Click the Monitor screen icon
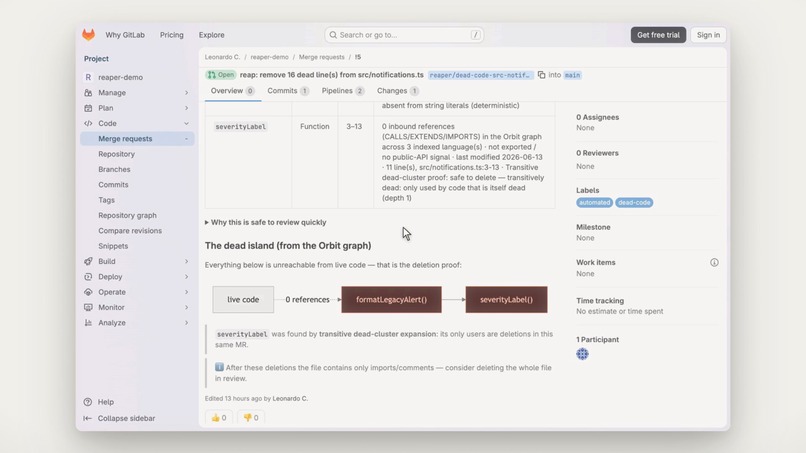Image resolution: width=806 pixels, height=453 pixels. 88,307
